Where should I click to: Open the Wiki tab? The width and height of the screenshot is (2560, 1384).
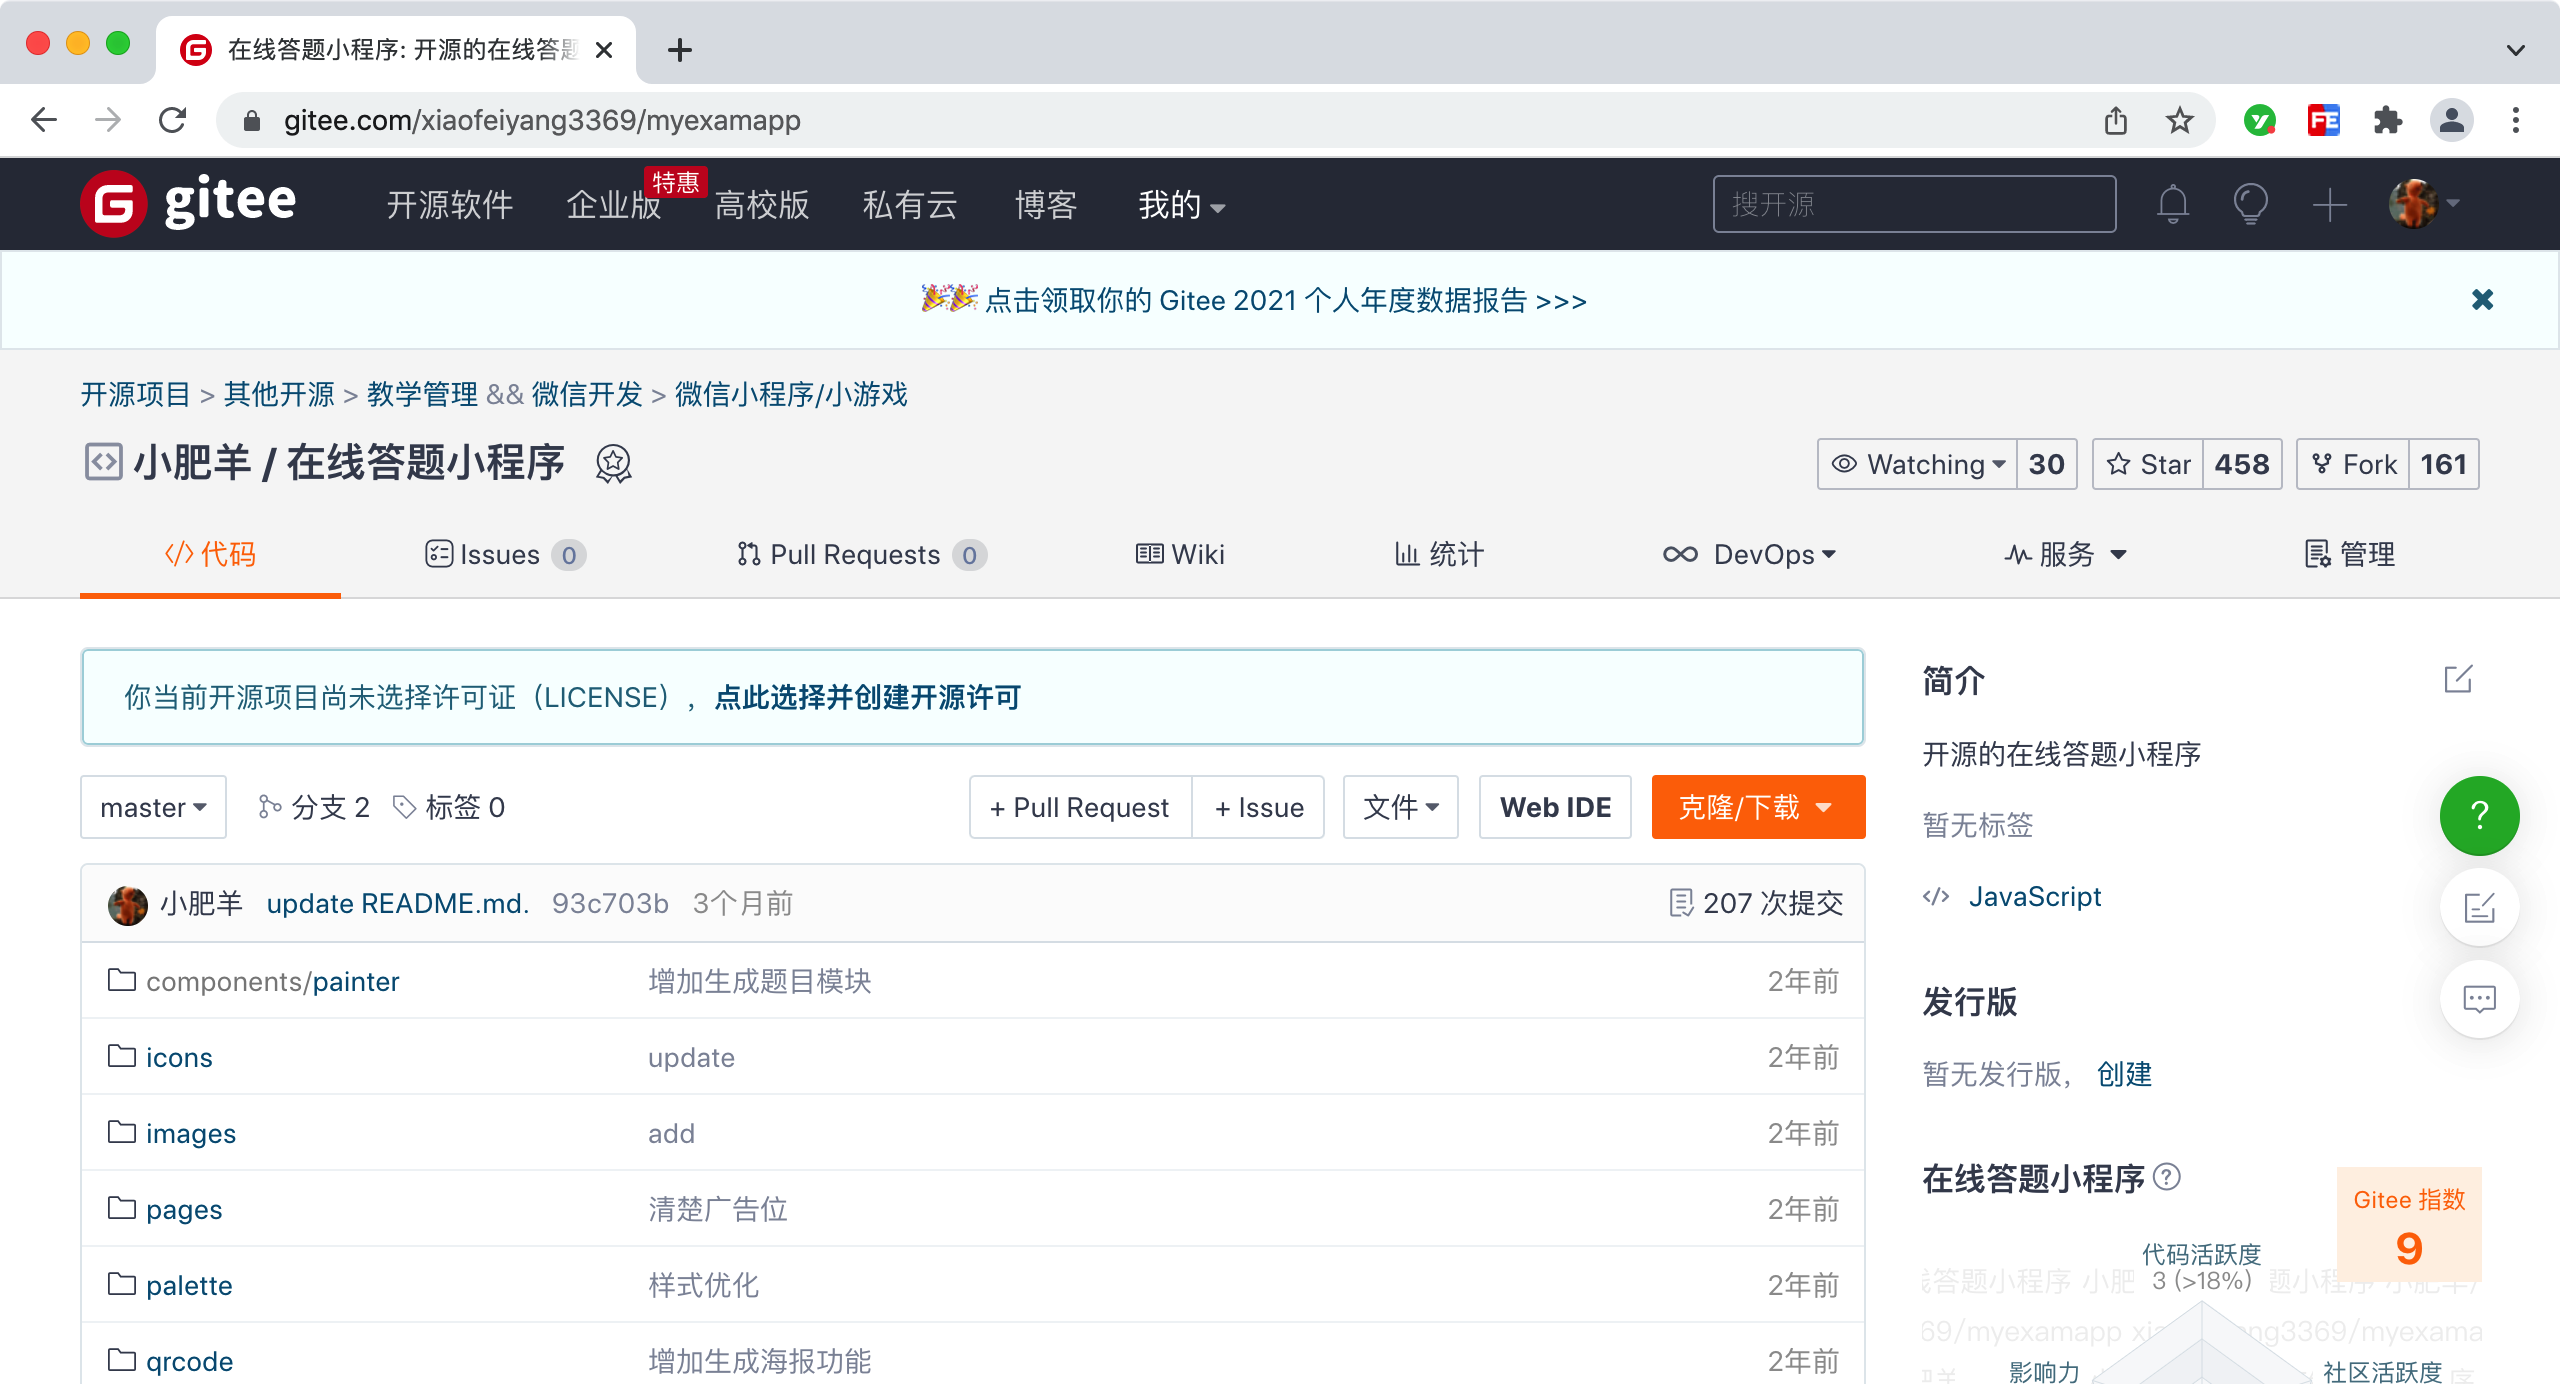[x=1180, y=554]
